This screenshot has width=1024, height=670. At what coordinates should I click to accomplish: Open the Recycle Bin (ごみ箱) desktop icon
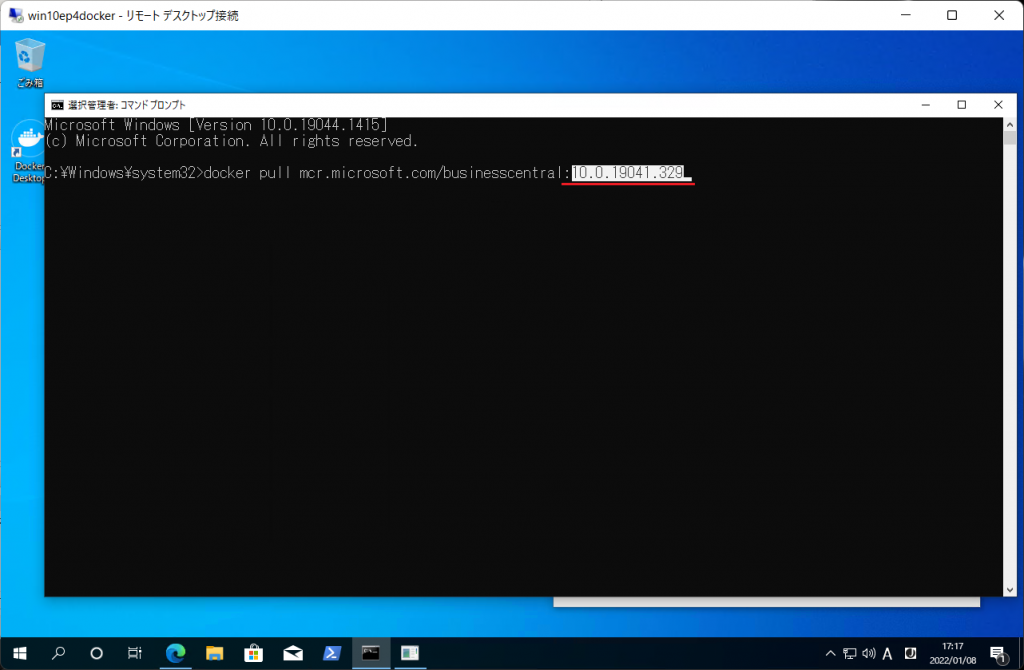point(29,62)
